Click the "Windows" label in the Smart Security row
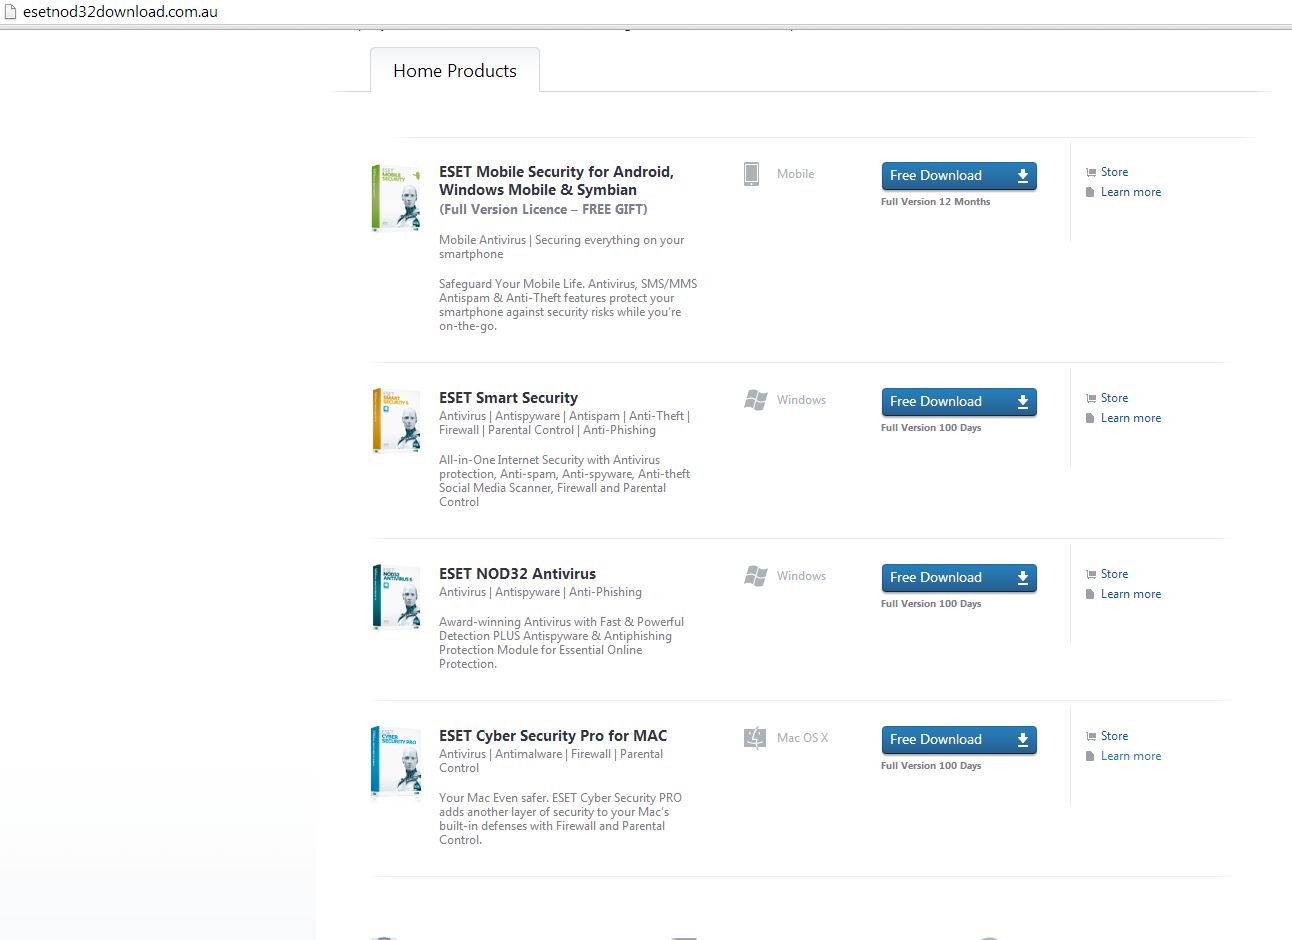This screenshot has height=940, width=1292. click(801, 400)
